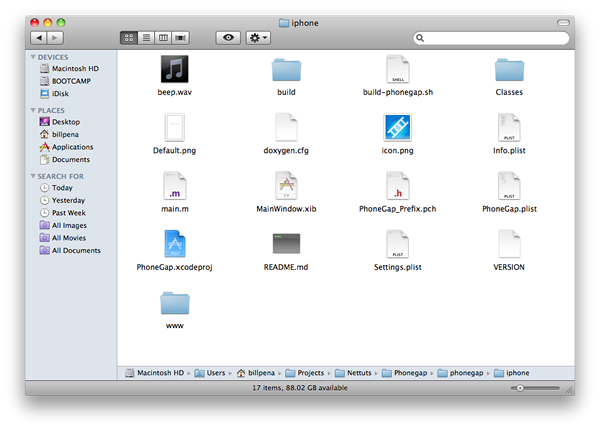Image resolution: width=600 pixels, height=429 pixels.
Task: Open Applications in the sidebar
Action: [x=67, y=147]
